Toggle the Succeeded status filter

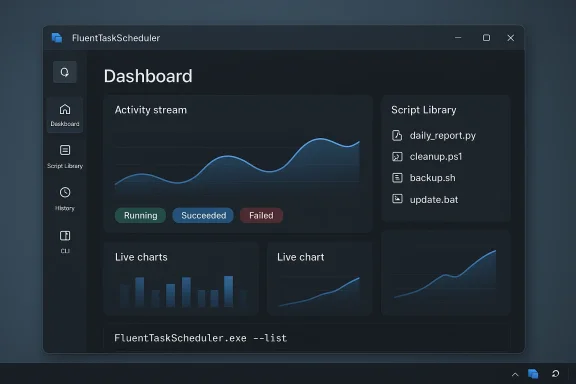click(x=203, y=215)
